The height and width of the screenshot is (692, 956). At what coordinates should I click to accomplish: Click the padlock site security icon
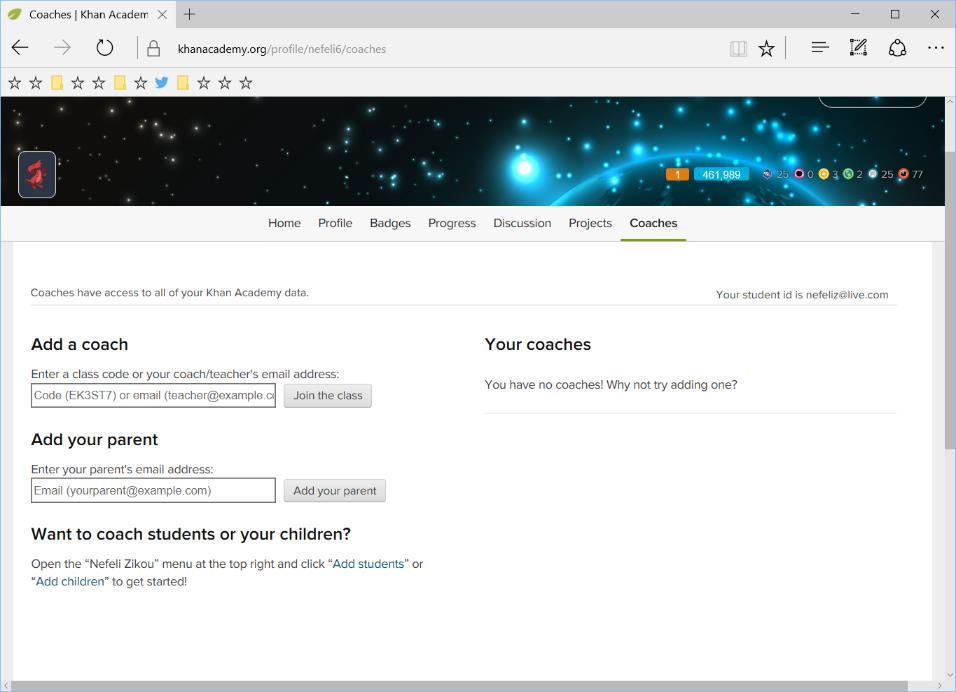[x=154, y=48]
